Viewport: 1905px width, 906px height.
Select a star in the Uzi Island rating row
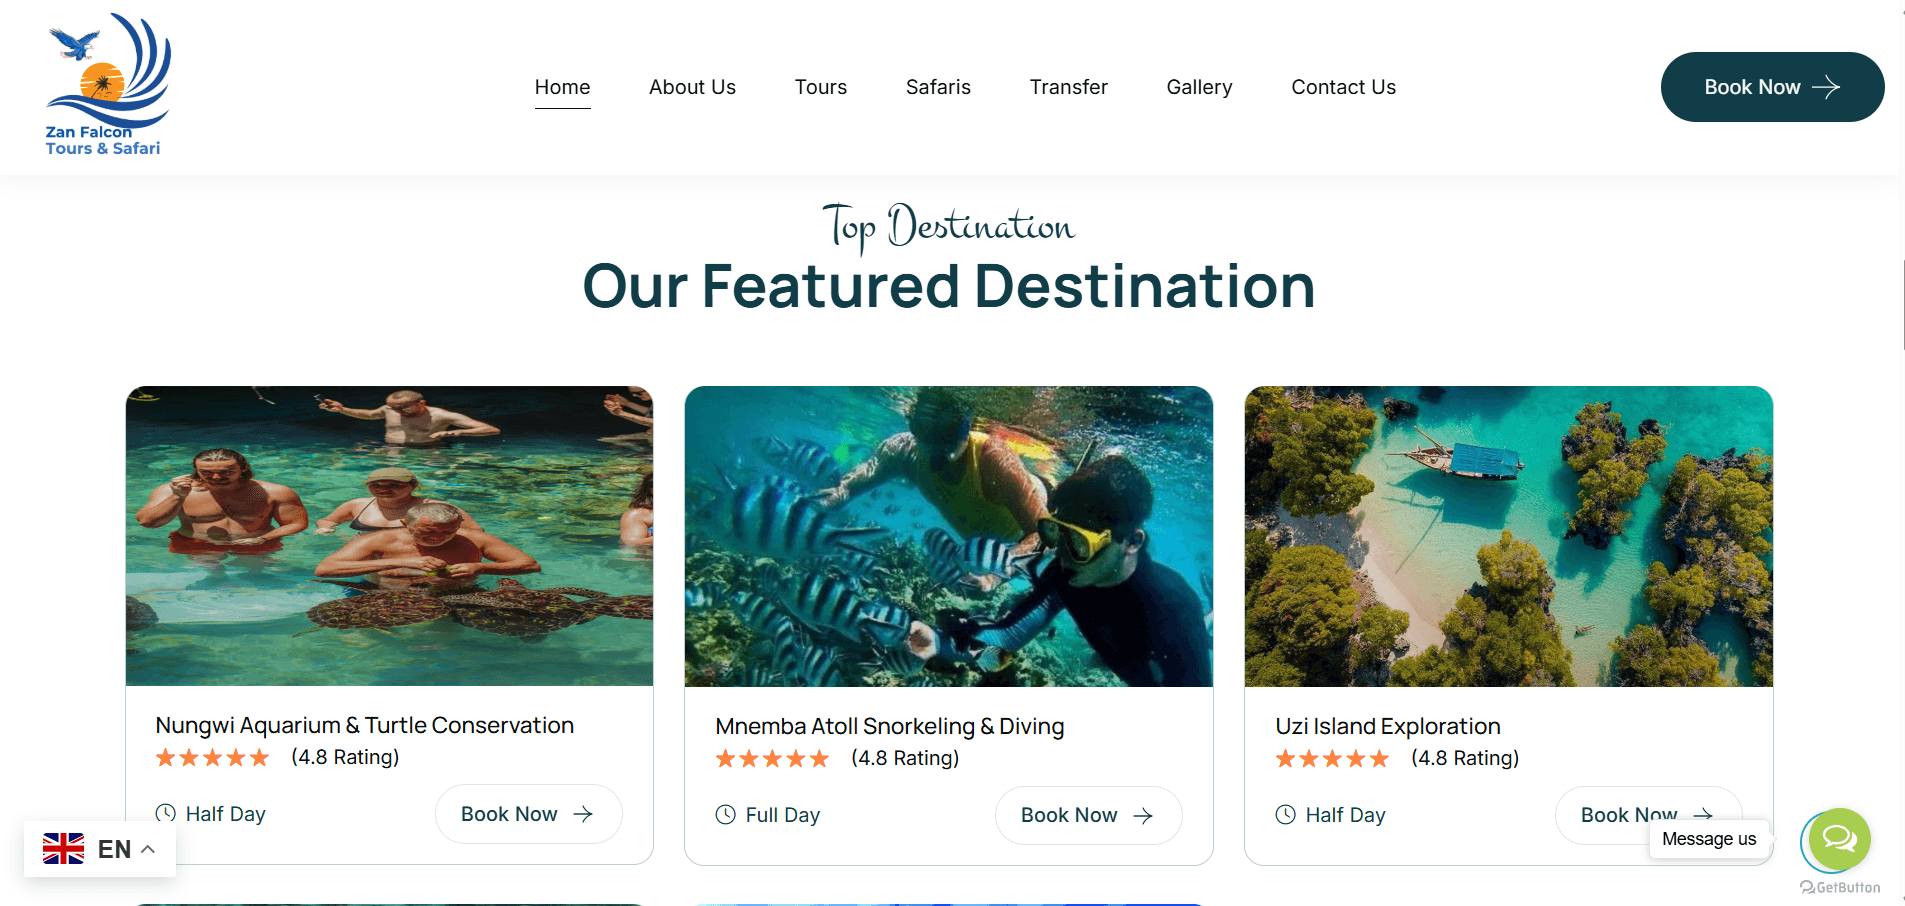coord(1332,758)
